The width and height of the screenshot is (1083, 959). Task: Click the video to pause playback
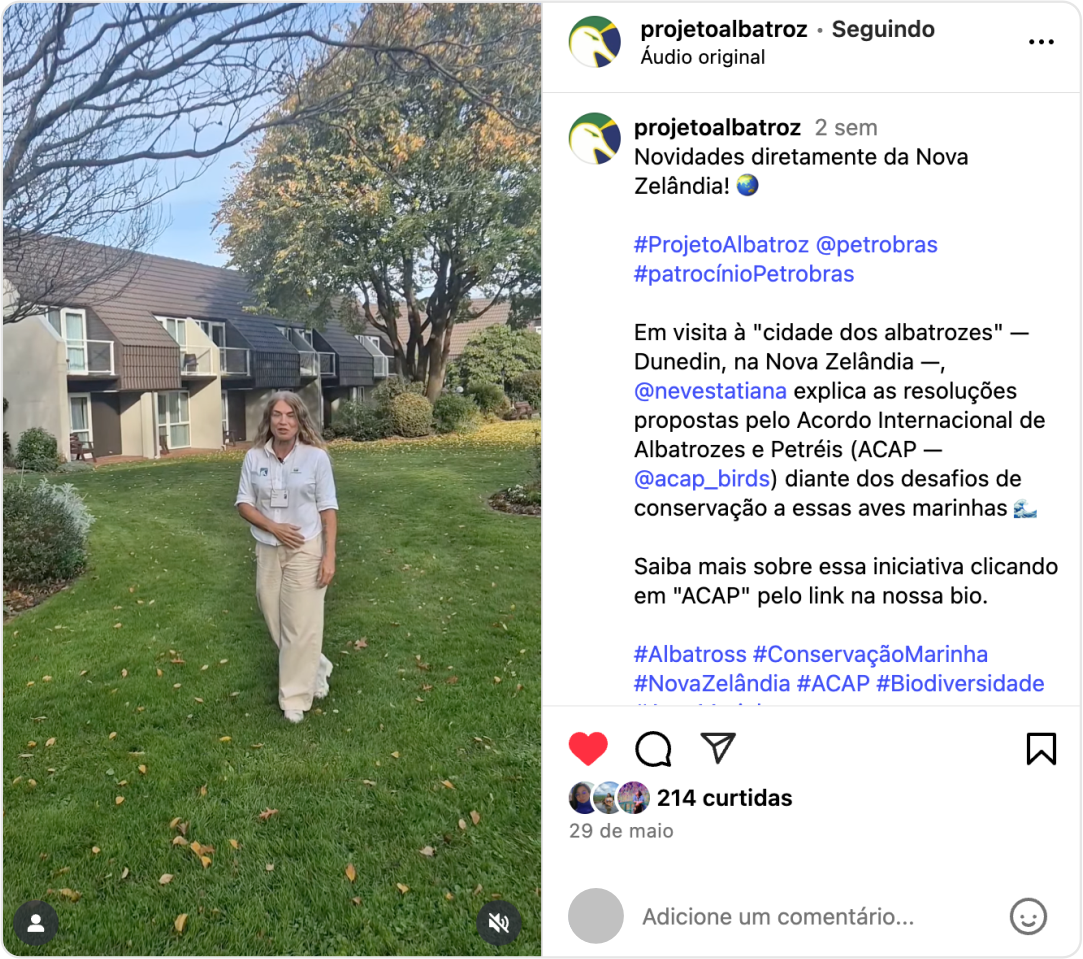point(272,480)
